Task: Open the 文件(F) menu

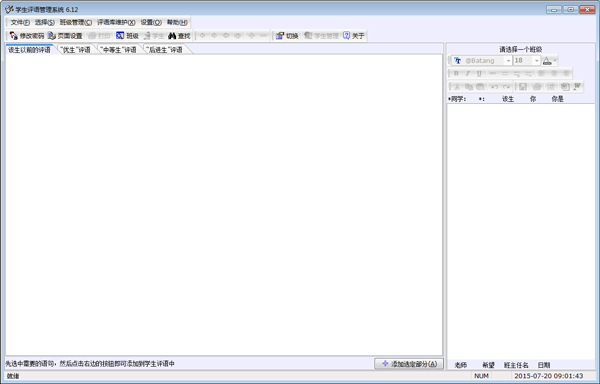Action: tap(20, 22)
